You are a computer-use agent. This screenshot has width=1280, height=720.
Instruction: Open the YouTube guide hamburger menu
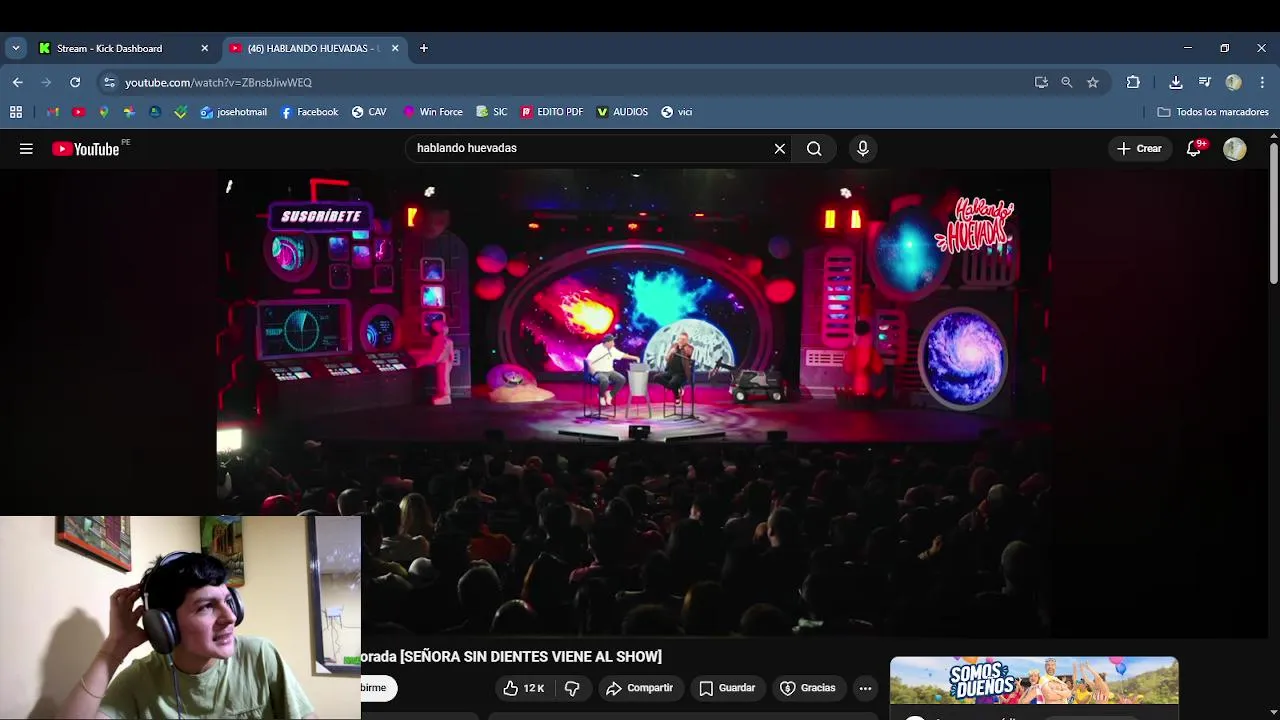tap(26, 149)
